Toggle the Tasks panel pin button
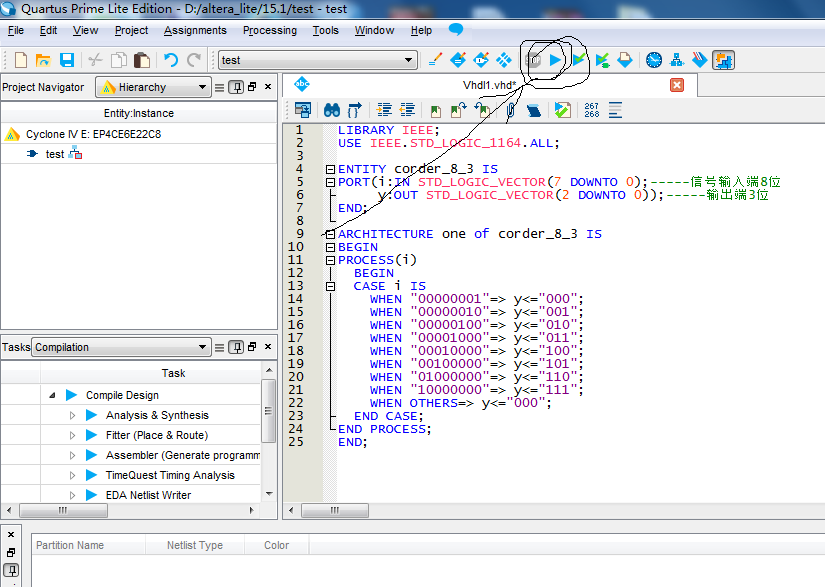 (237, 347)
